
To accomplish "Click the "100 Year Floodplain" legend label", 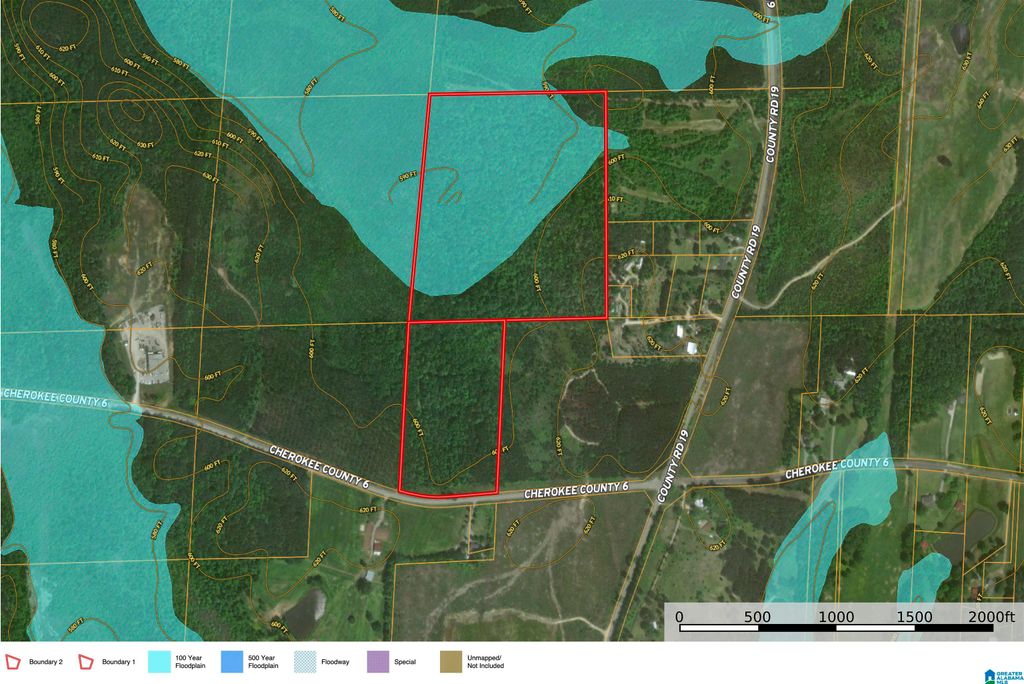I will tap(190, 662).
